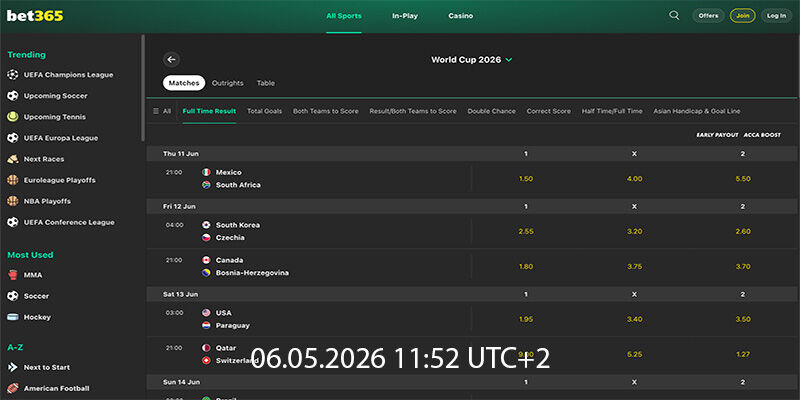Bet on Switzerland win at 1.27

tap(743, 355)
